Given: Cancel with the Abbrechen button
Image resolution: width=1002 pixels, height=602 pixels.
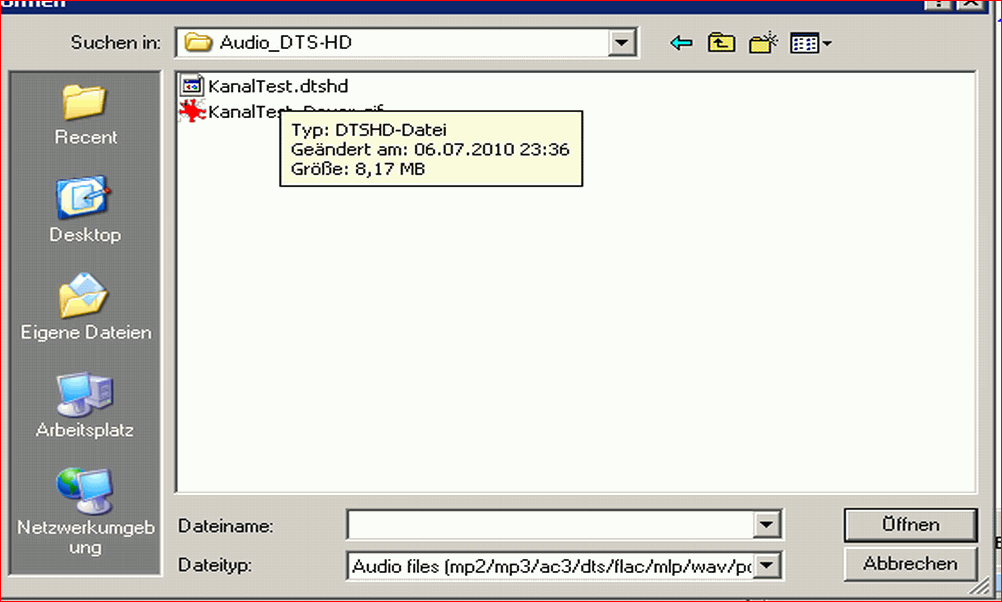Looking at the screenshot, I should coord(909,564).
